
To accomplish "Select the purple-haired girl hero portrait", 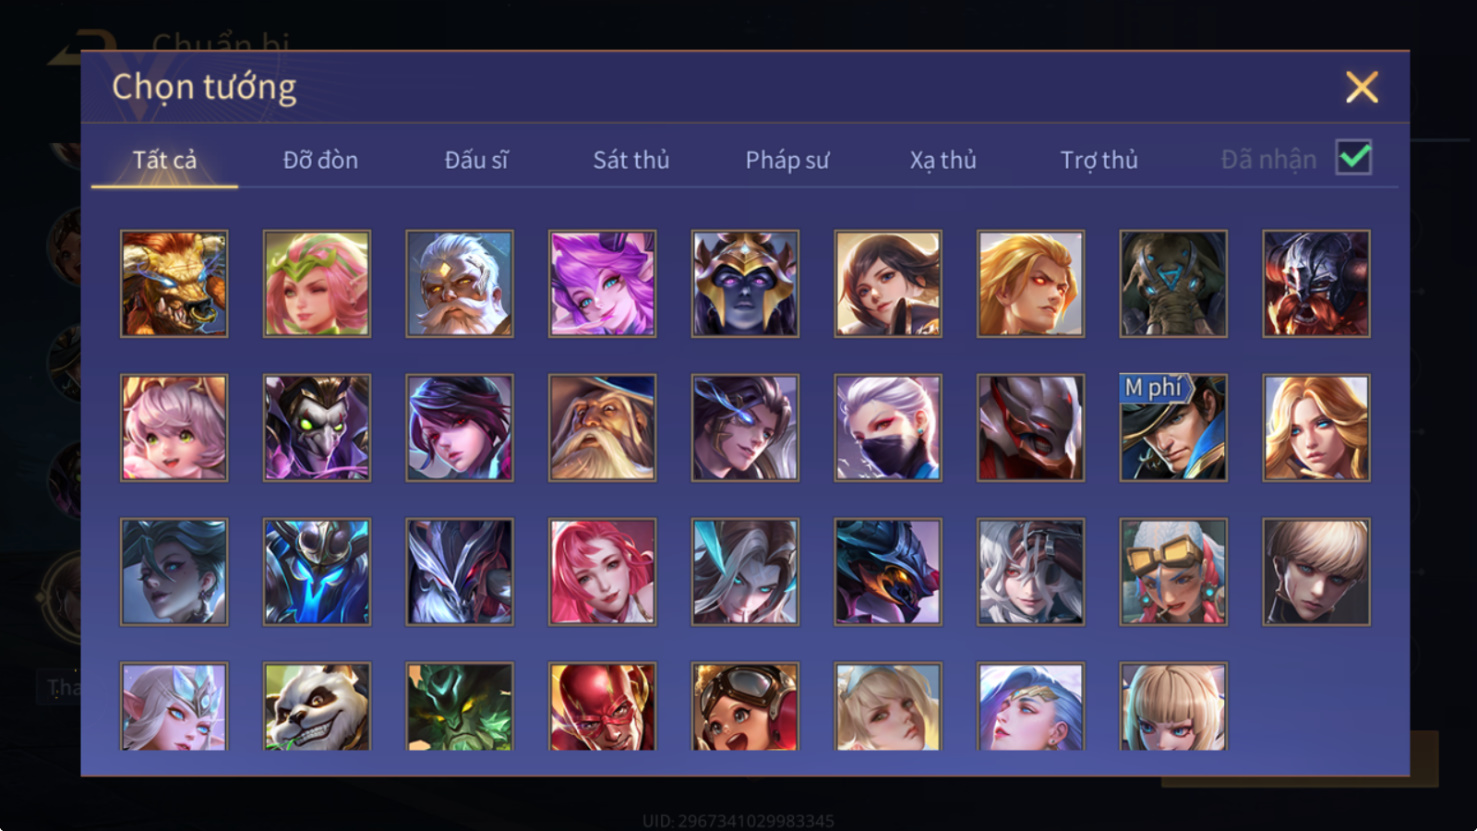I will (x=602, y=284).
